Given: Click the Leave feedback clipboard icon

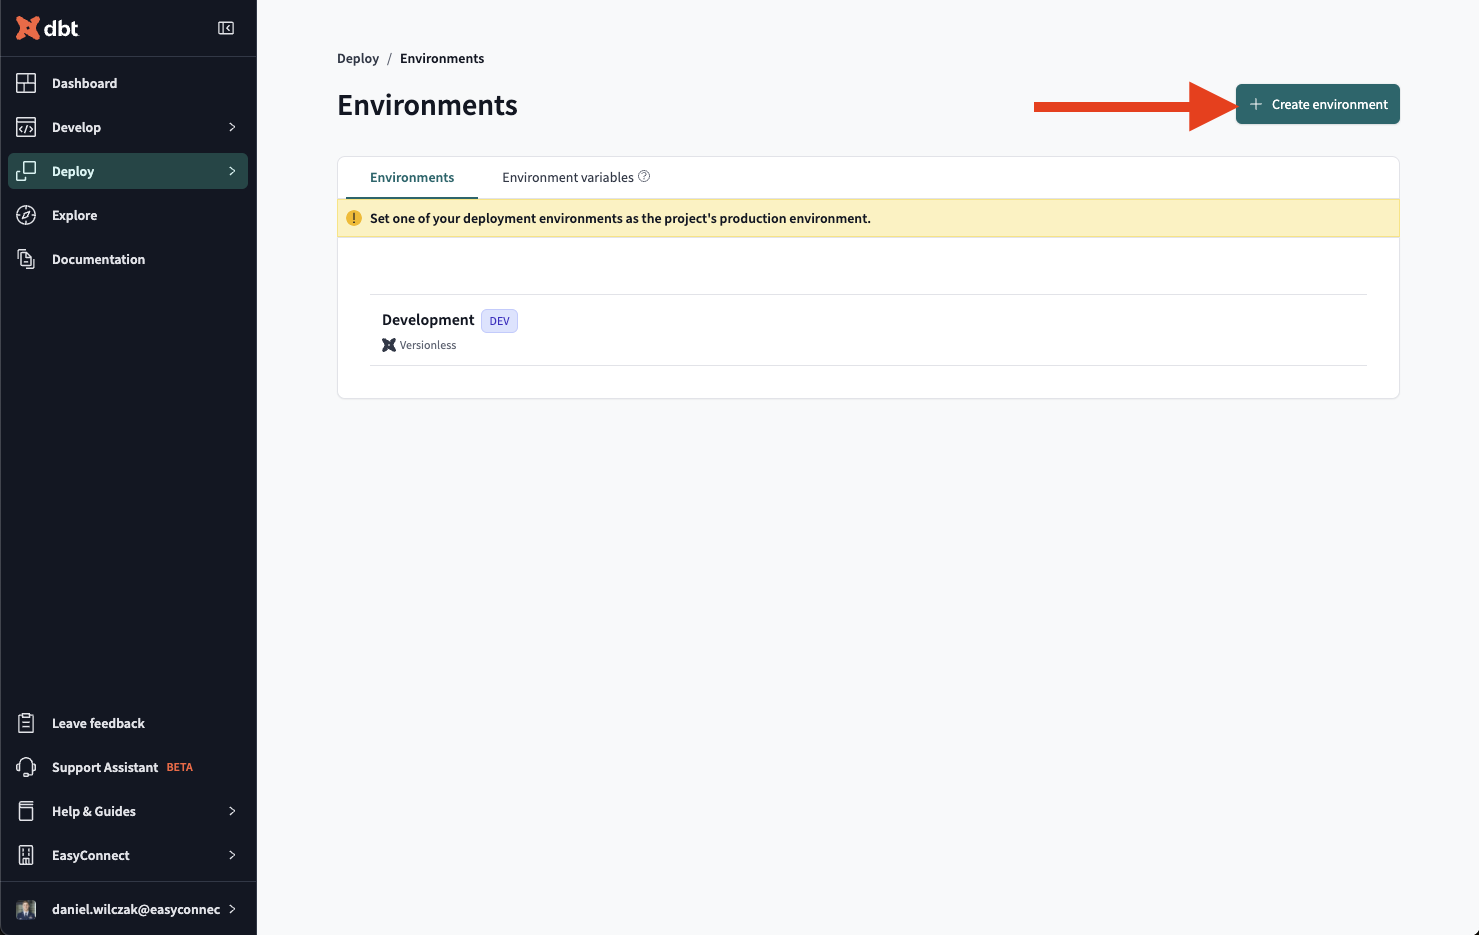Looking at the screenshot, I should click(26, 723).
